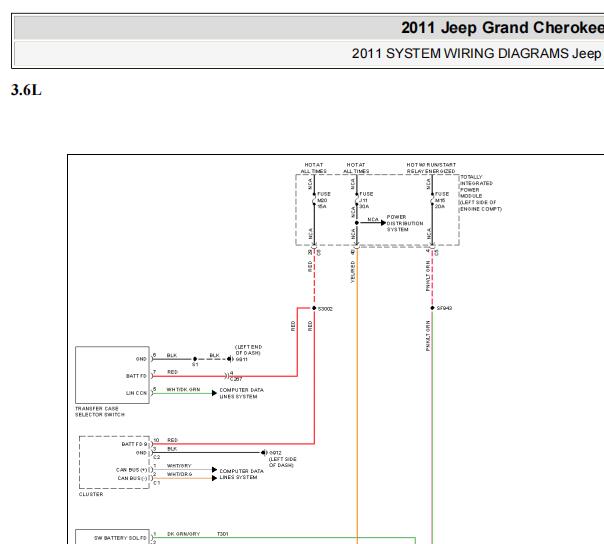The height and width of the screenshot is (544, 604).
Task: Click the "LIN CON" pin label
Action: pos(136,393)
